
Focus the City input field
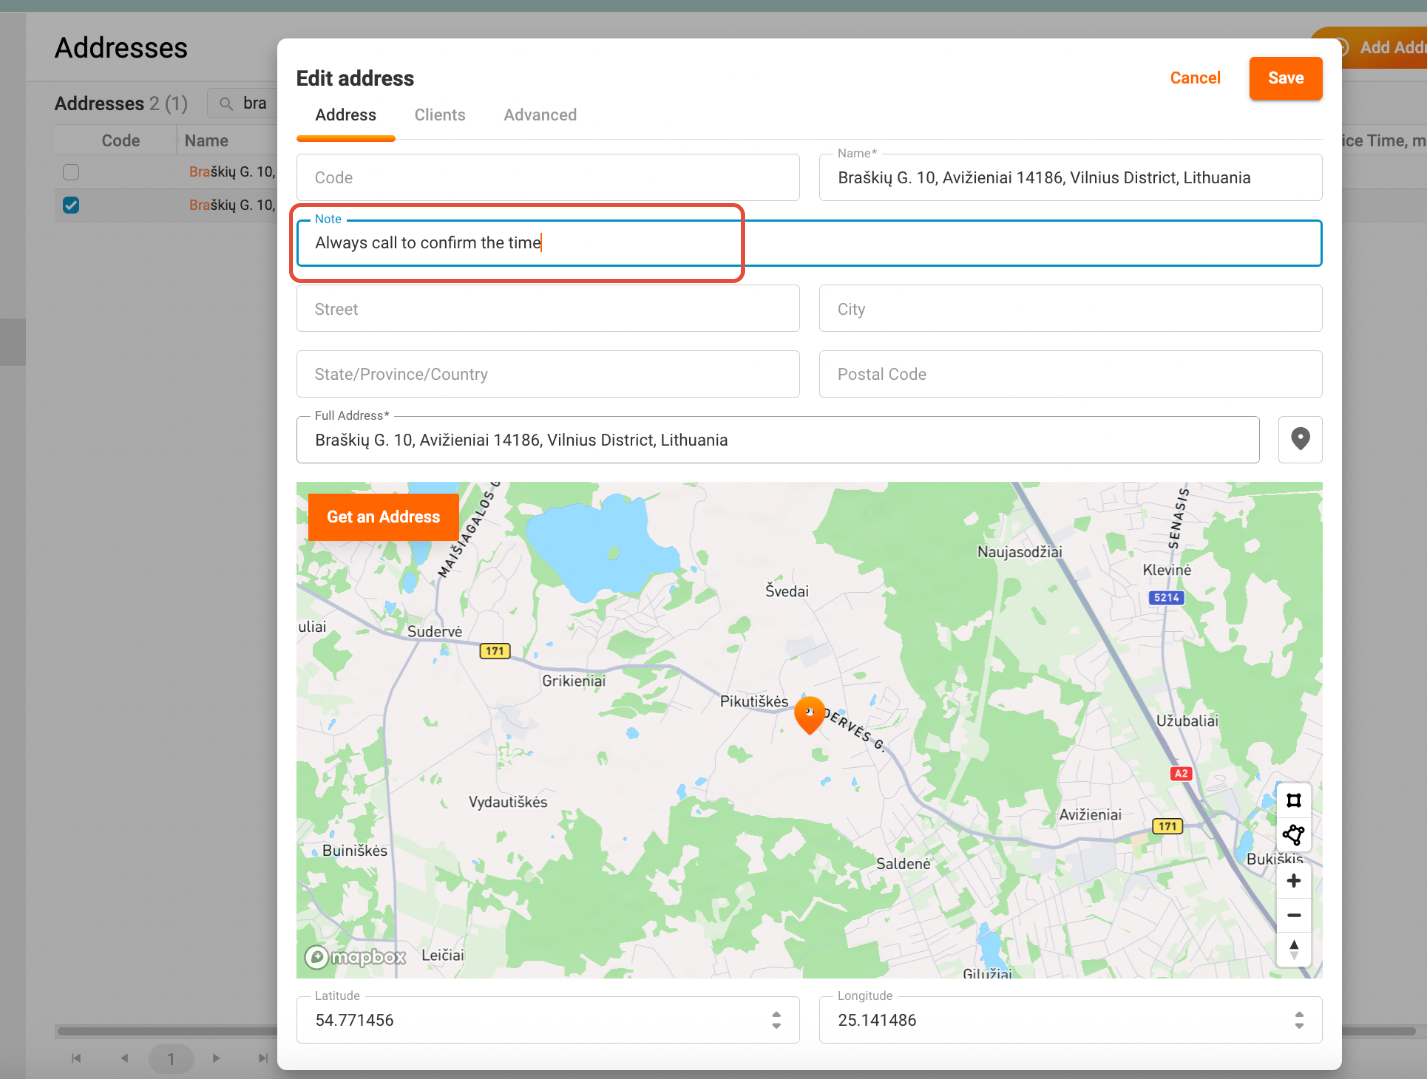[x=1071, y=309]
